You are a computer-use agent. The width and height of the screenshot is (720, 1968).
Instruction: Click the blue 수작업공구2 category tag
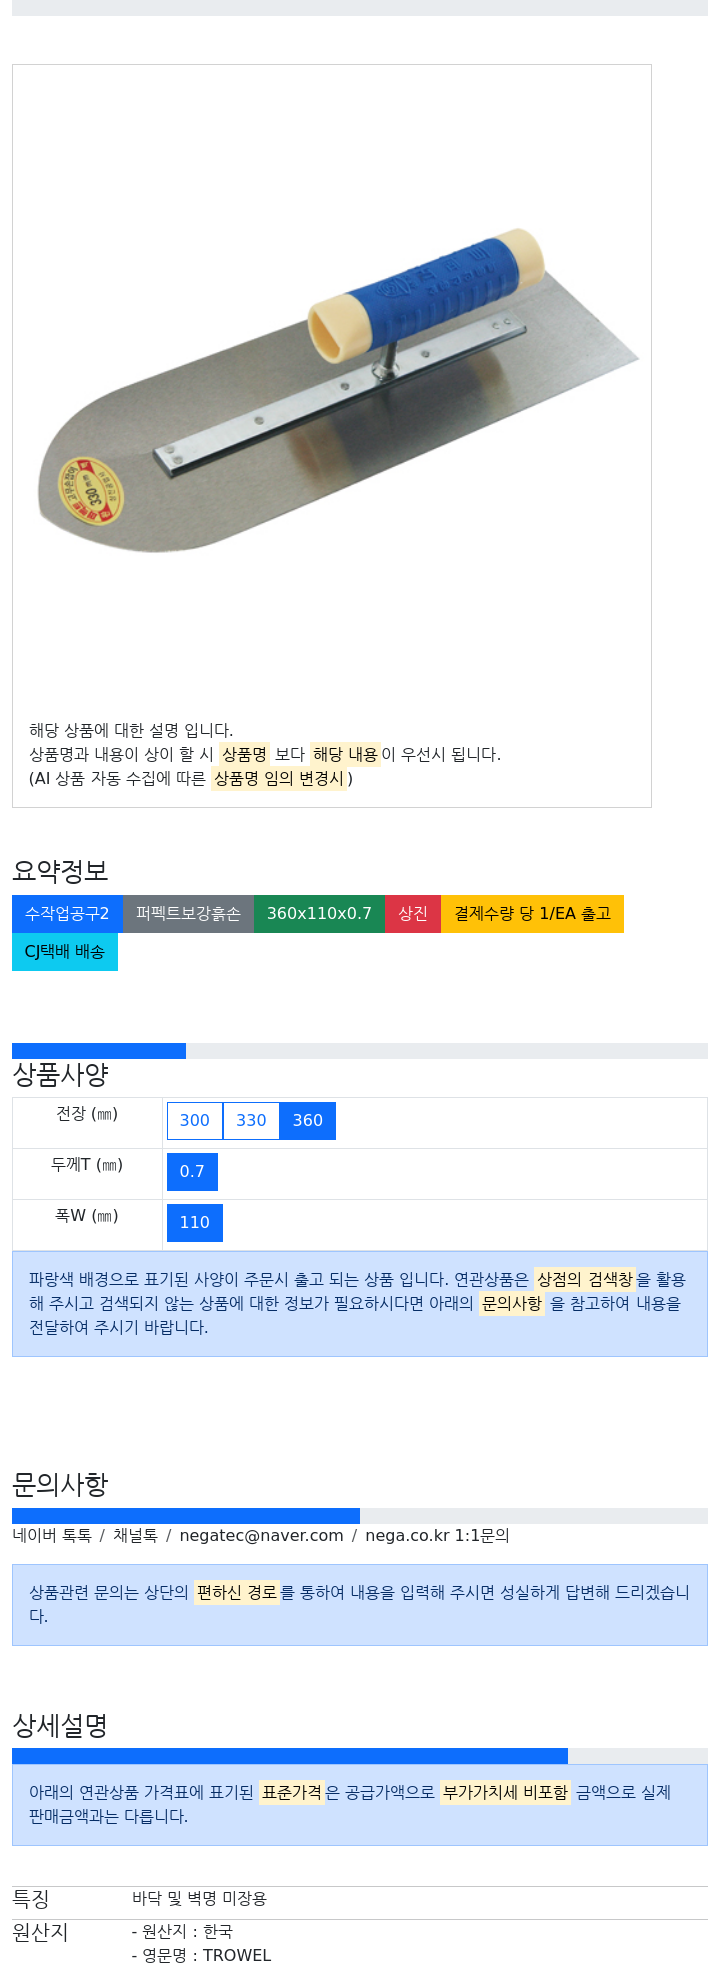coord(67,914)
